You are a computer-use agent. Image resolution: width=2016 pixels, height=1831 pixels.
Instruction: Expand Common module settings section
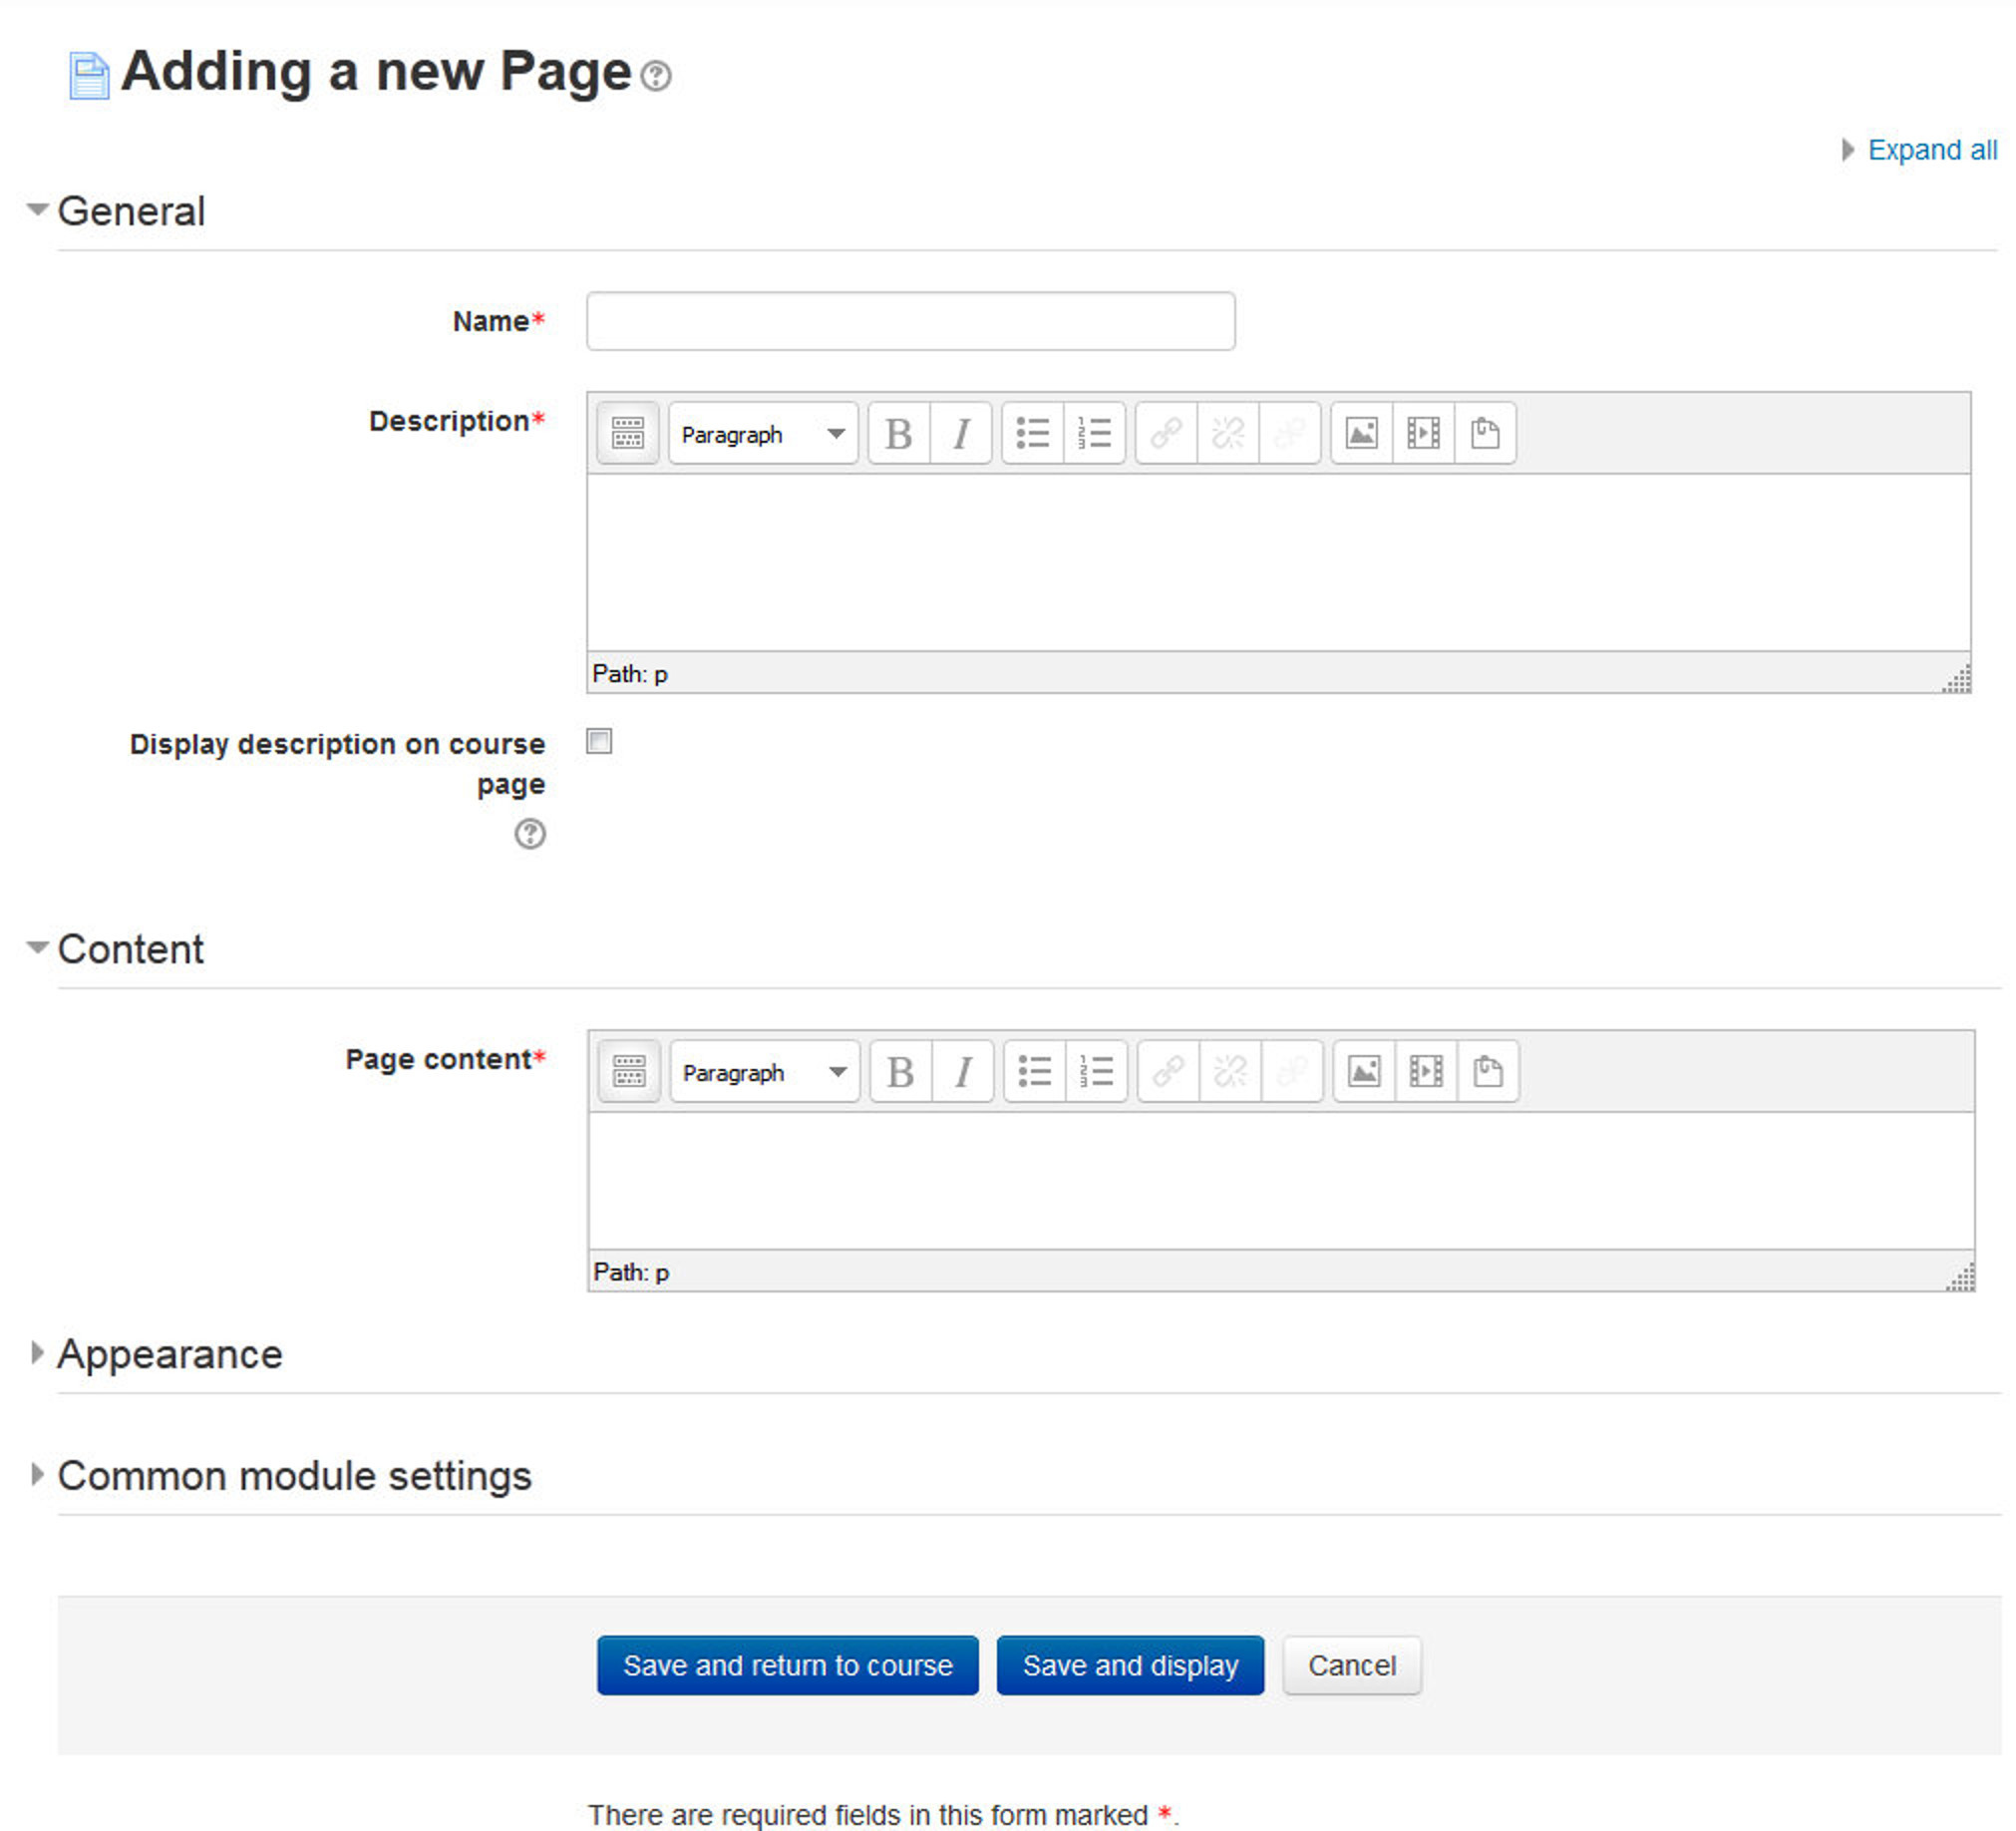(293, 1476)
